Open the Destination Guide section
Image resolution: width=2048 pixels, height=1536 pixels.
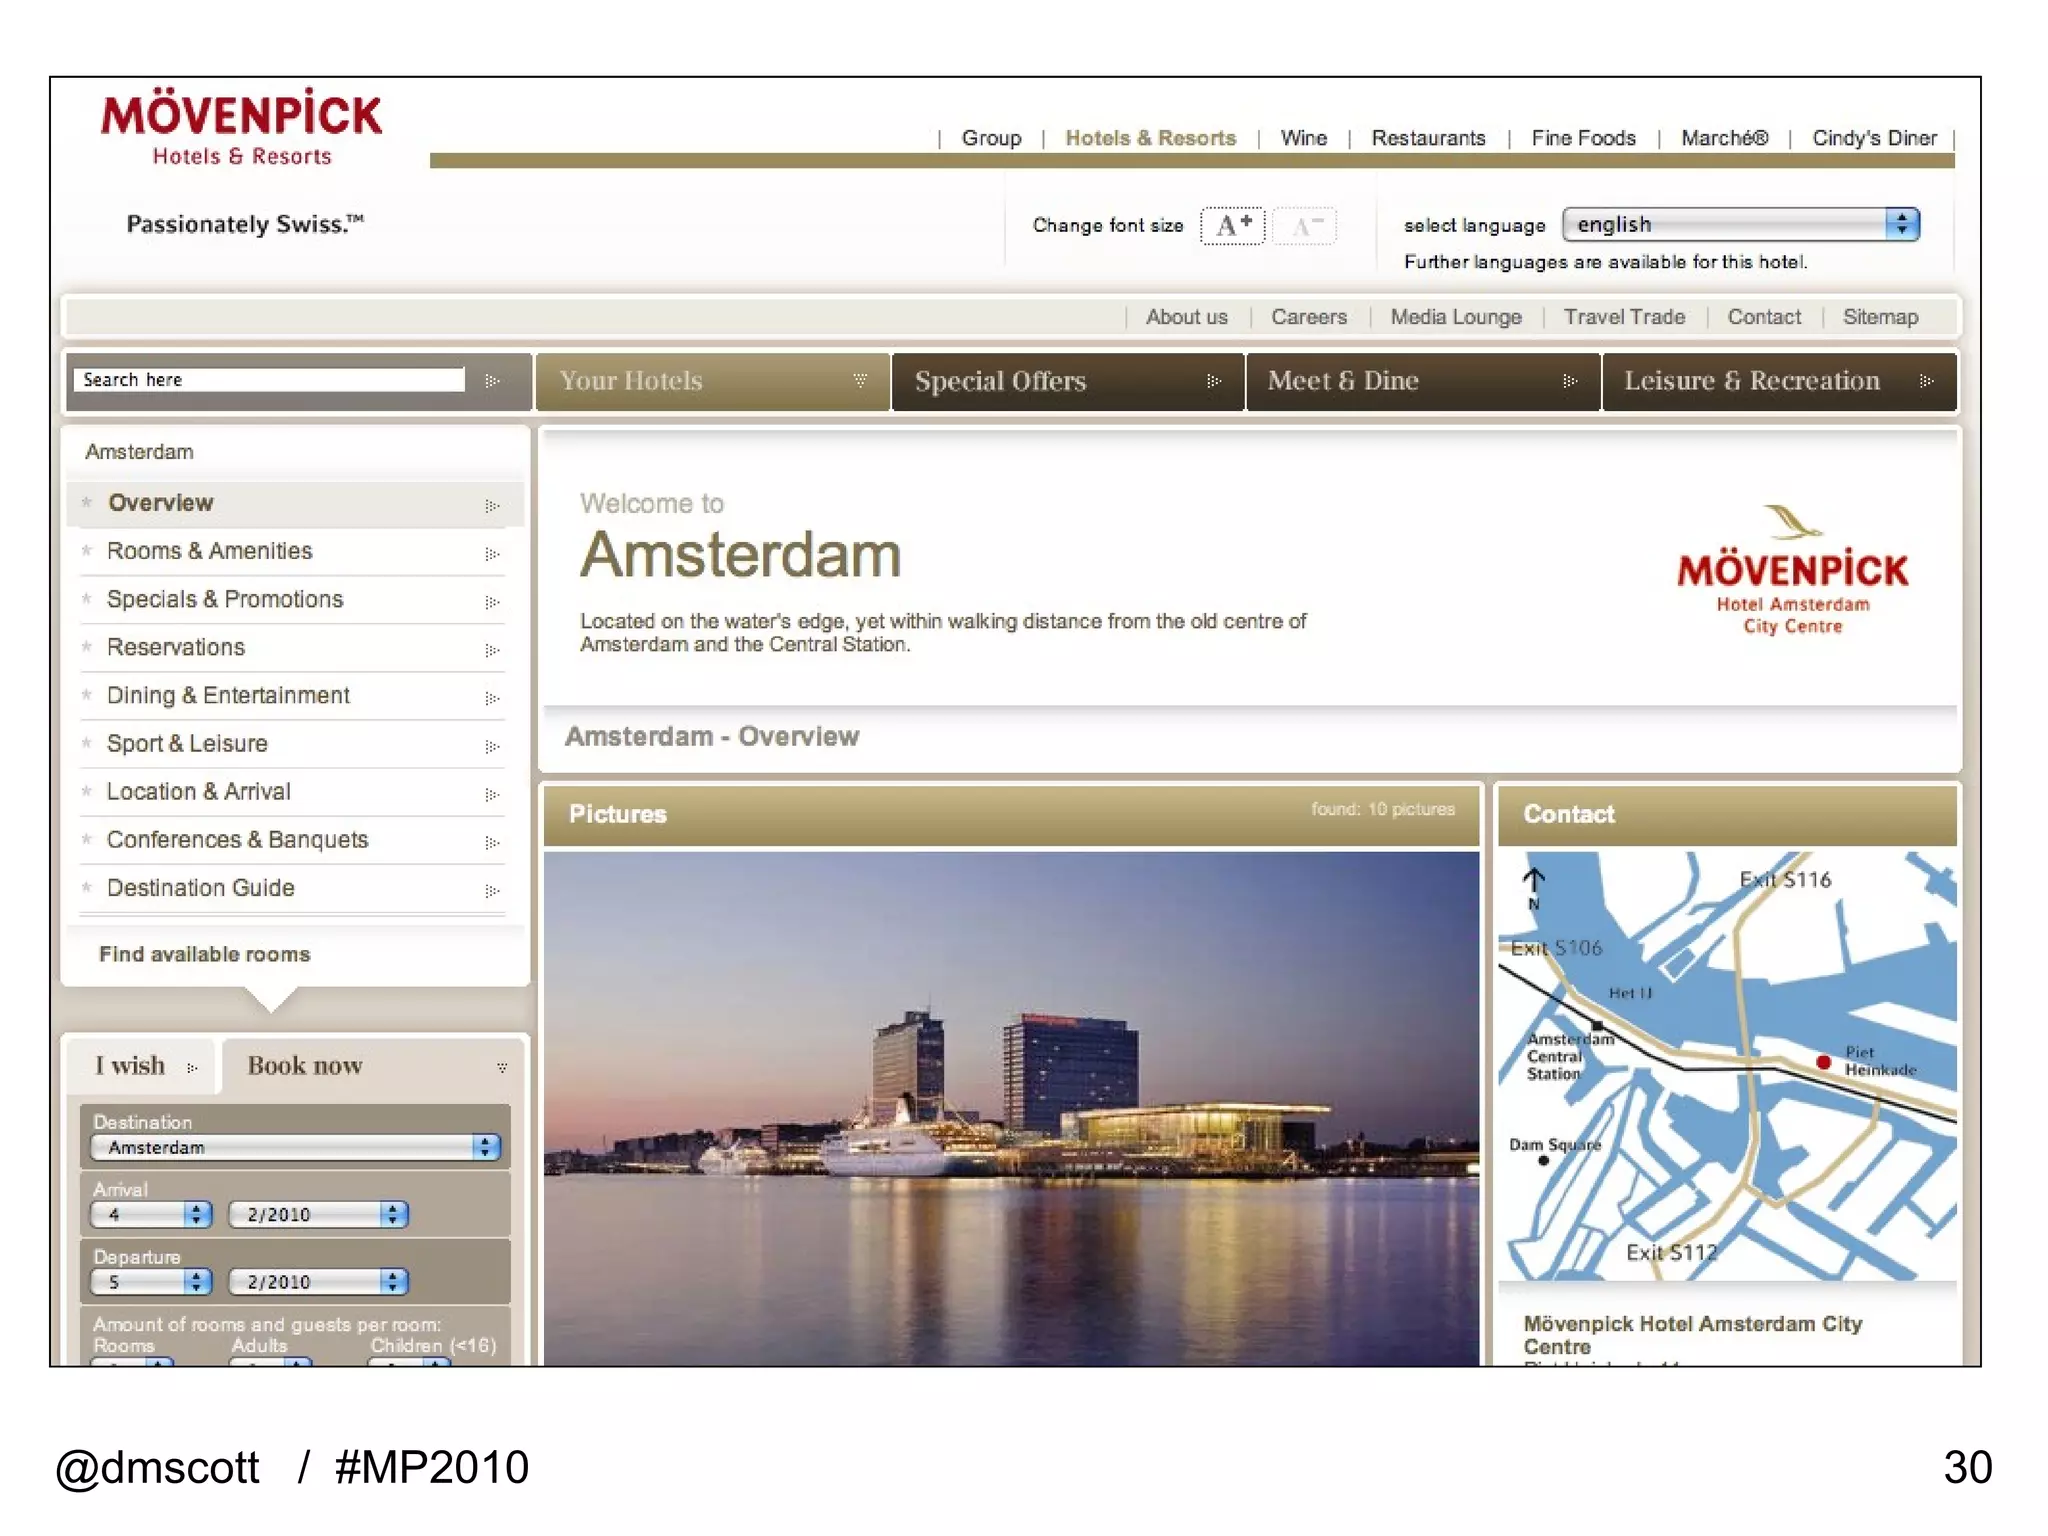(x=293, y=888)
